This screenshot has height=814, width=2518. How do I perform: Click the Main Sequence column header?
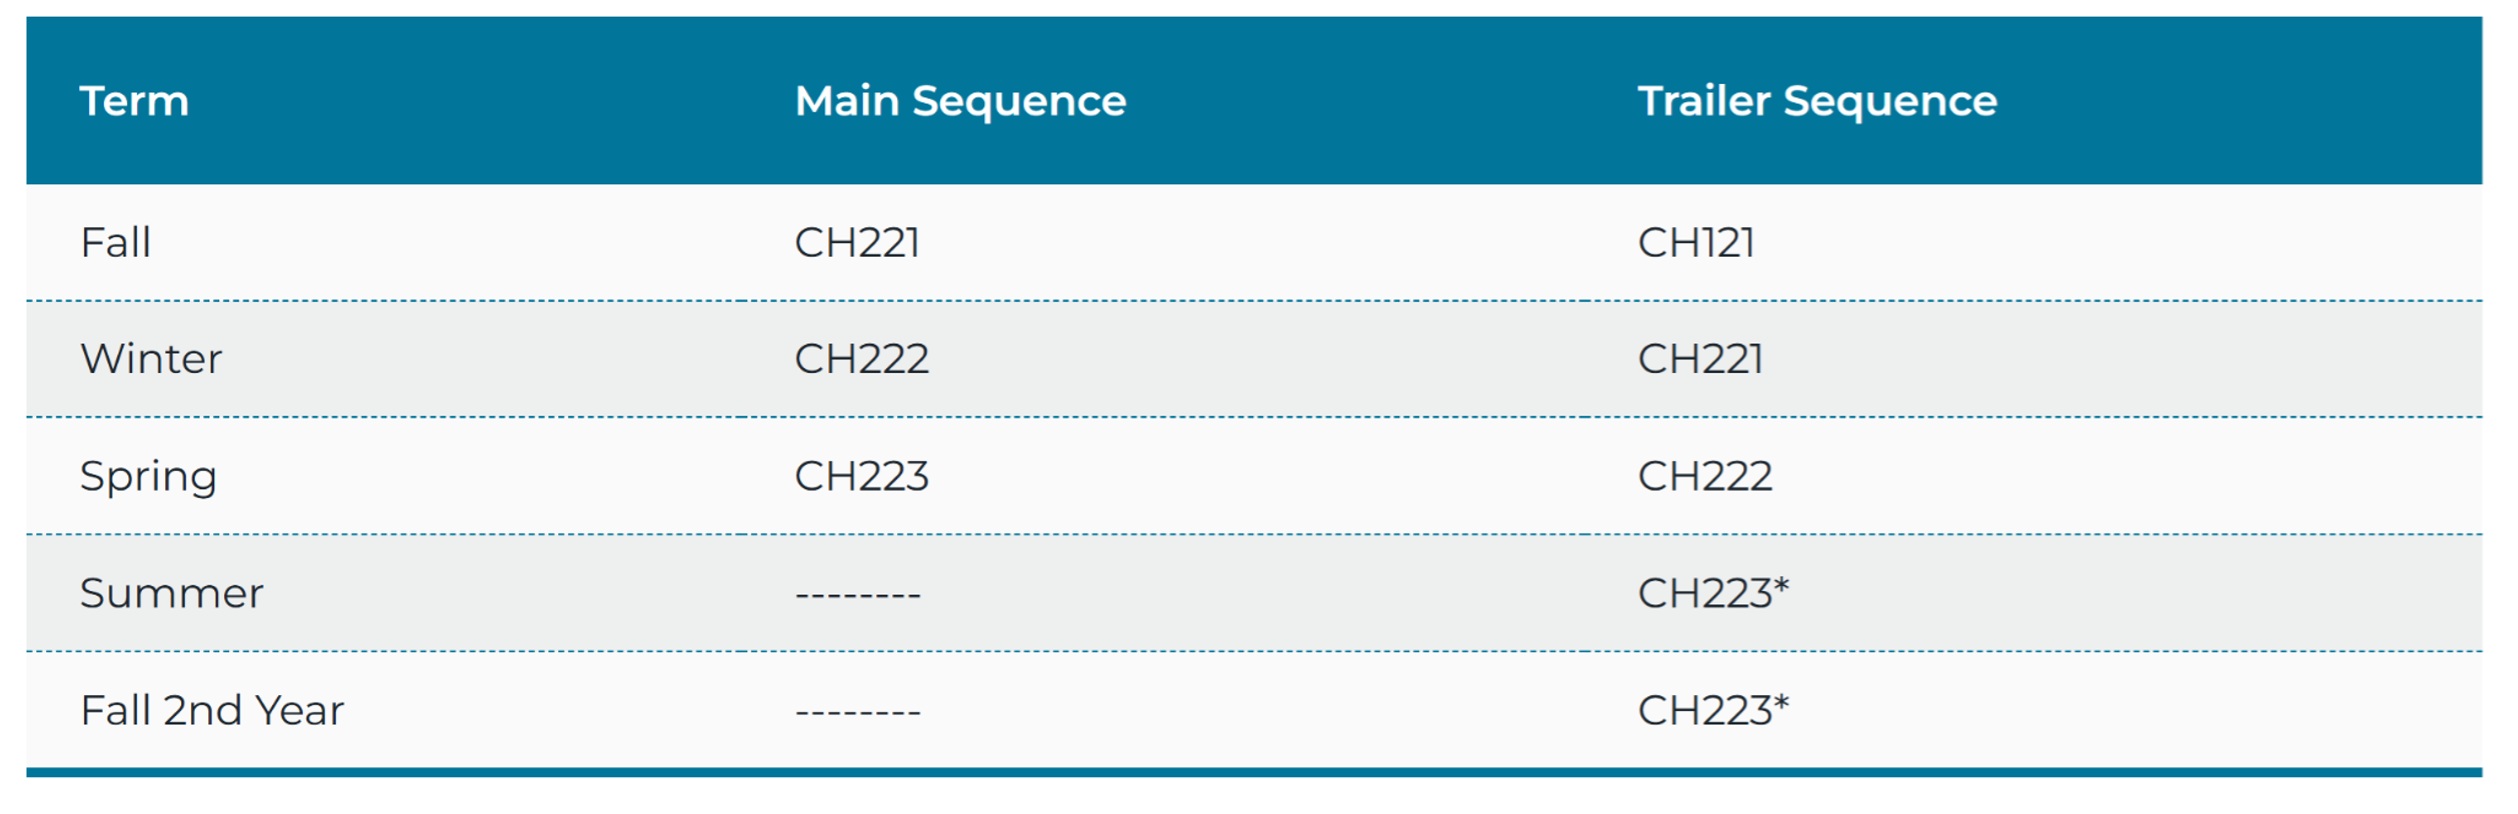960,101
